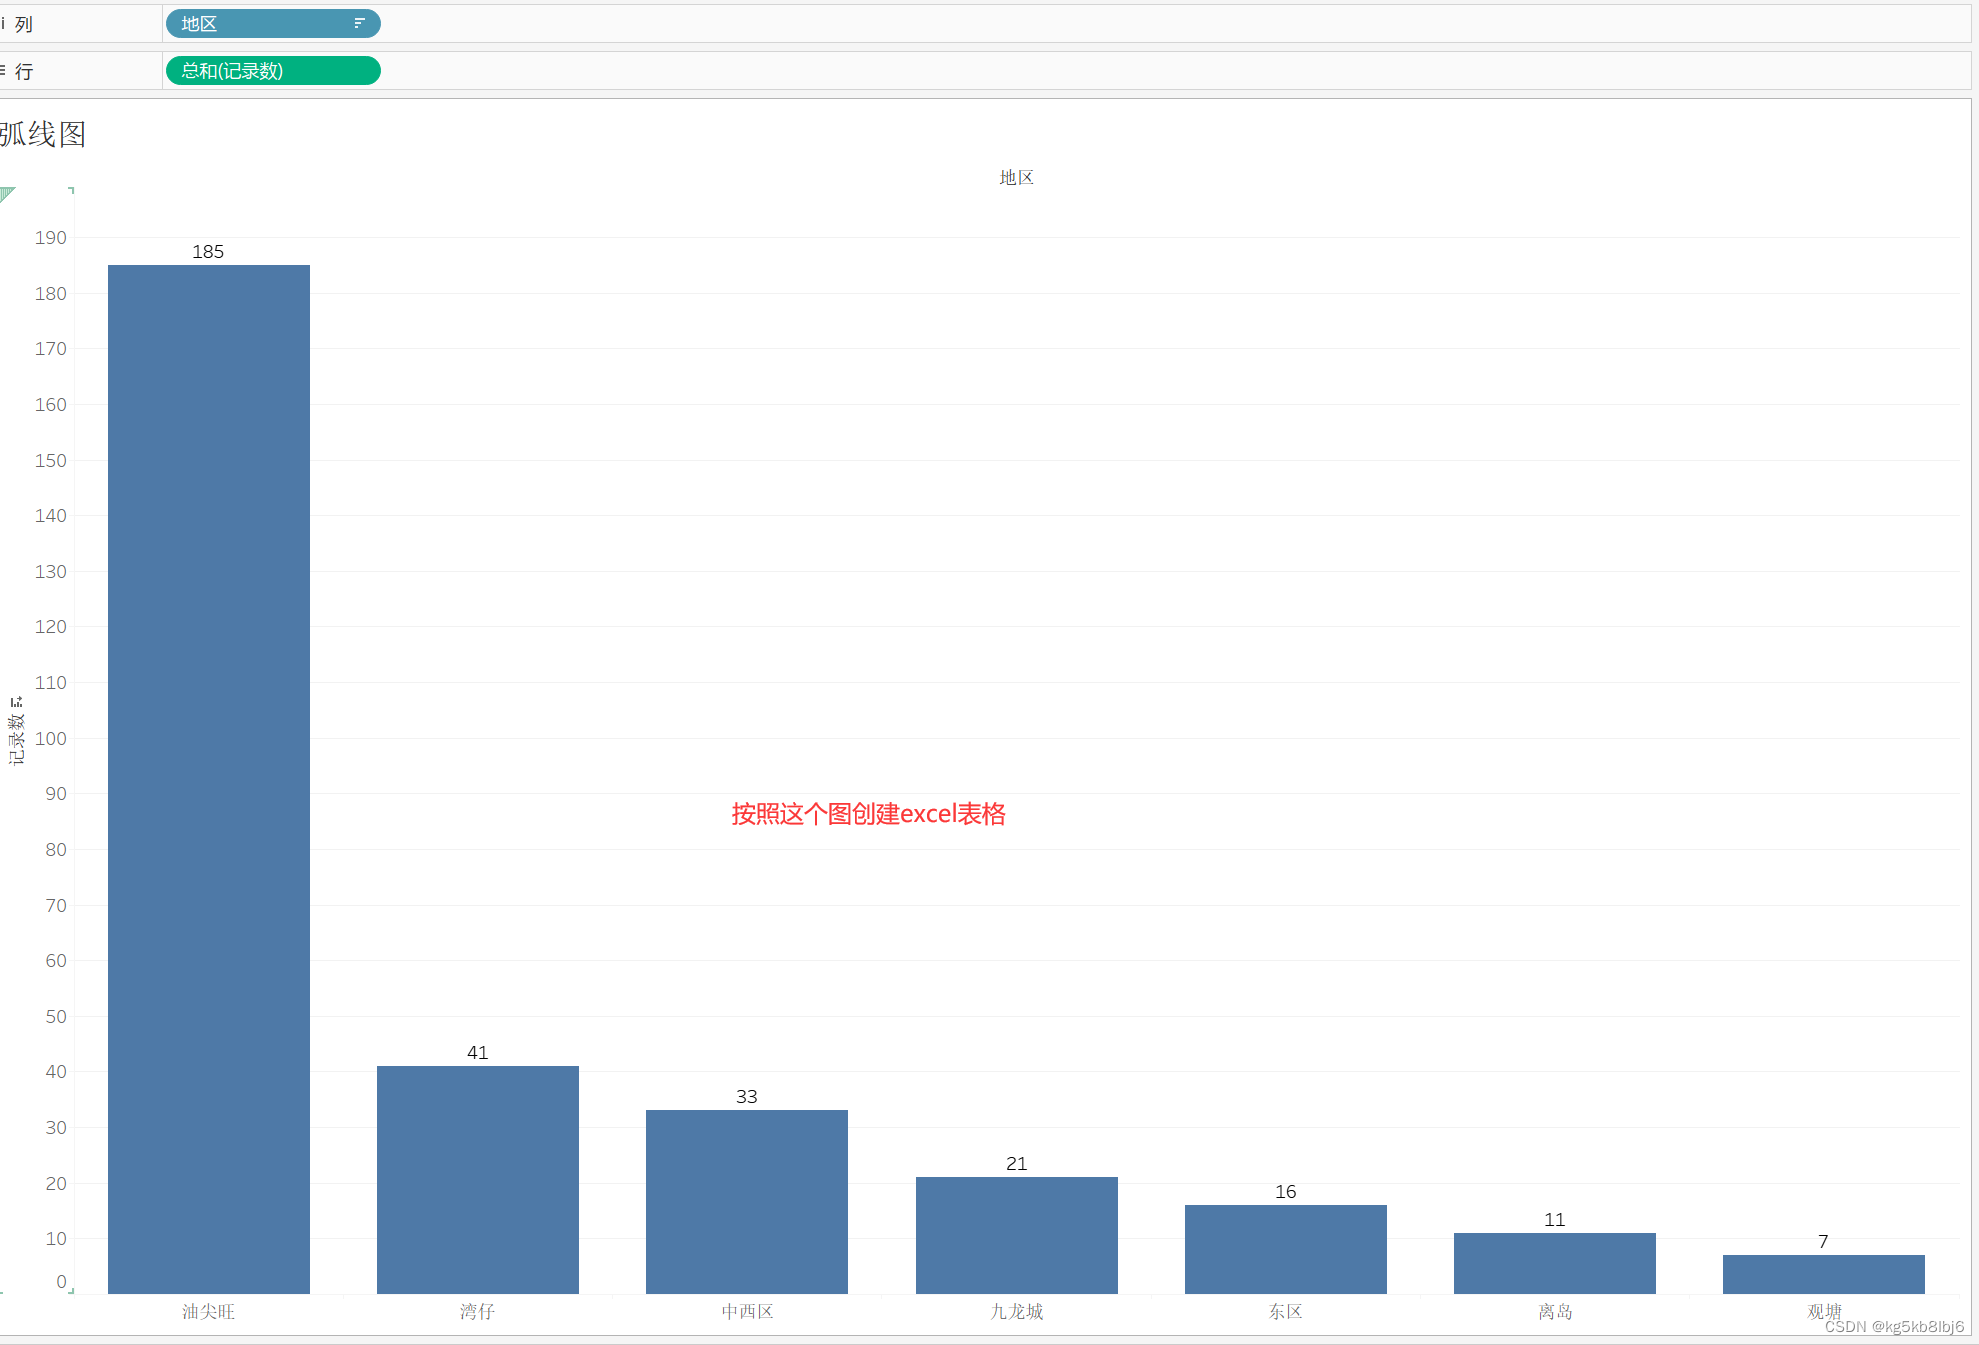Click the 记录数 vertical axis title

pos(16,739)
